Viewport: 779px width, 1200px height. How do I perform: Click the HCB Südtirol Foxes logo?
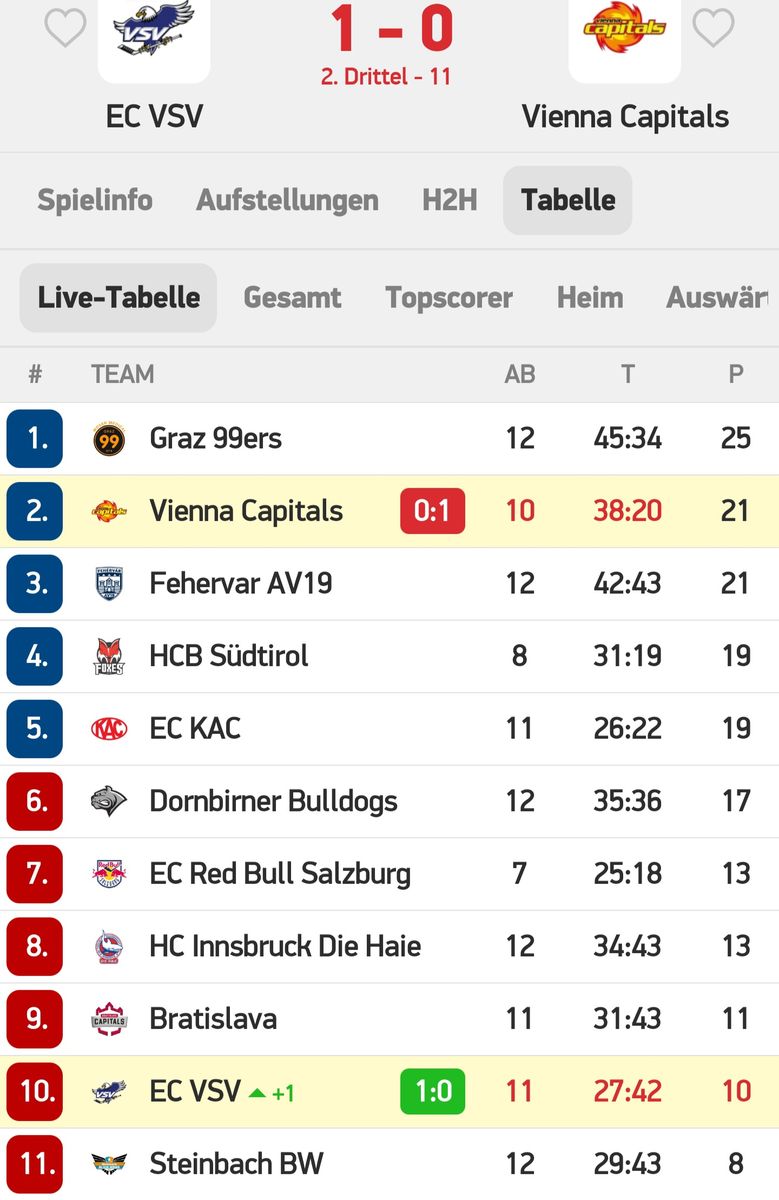(109, 657)
